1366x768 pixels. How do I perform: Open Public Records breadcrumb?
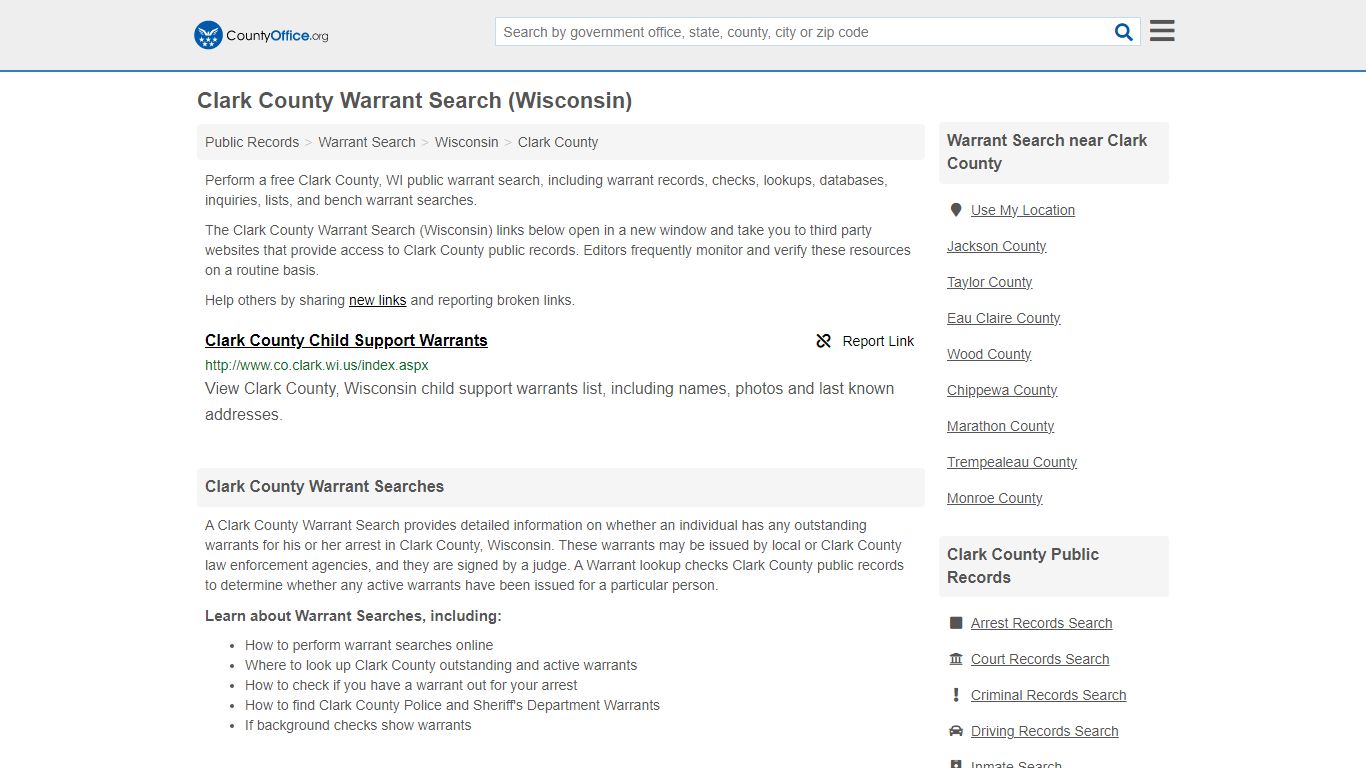(x=252, y=142)
